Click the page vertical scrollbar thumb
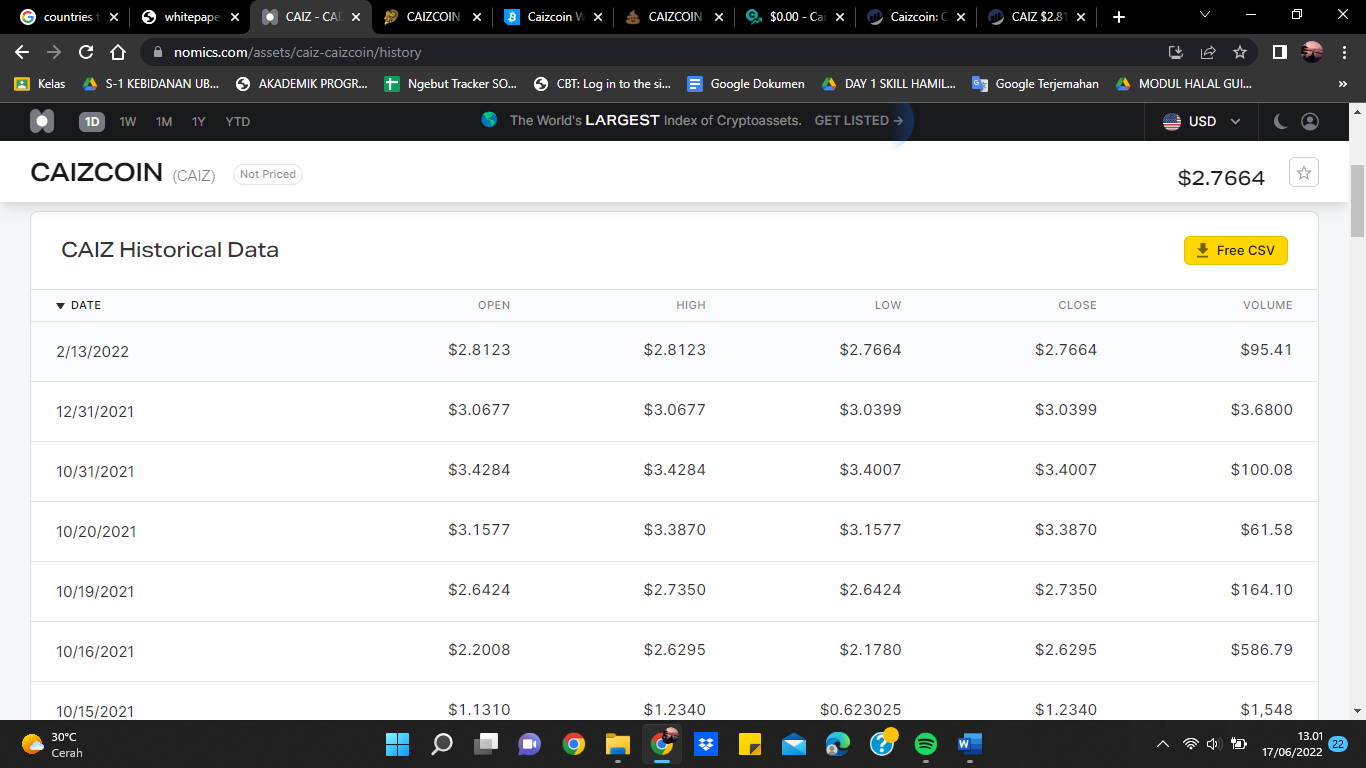Image resolution: width=1366 pixels, height=768 pixels. point(1357,200)
